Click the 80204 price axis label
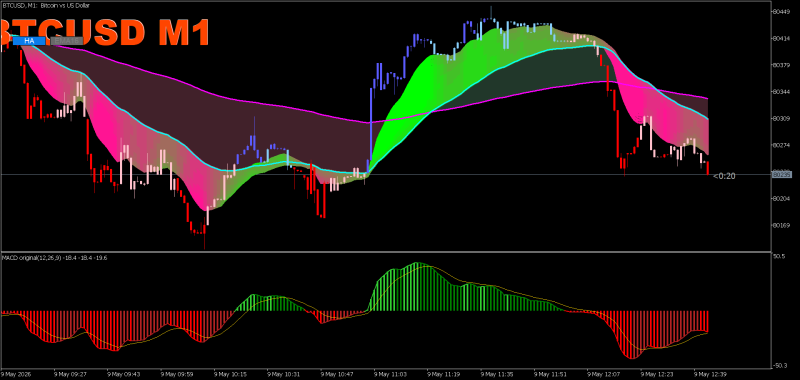This screenshot has width=800, height=380. click(782, 198)
